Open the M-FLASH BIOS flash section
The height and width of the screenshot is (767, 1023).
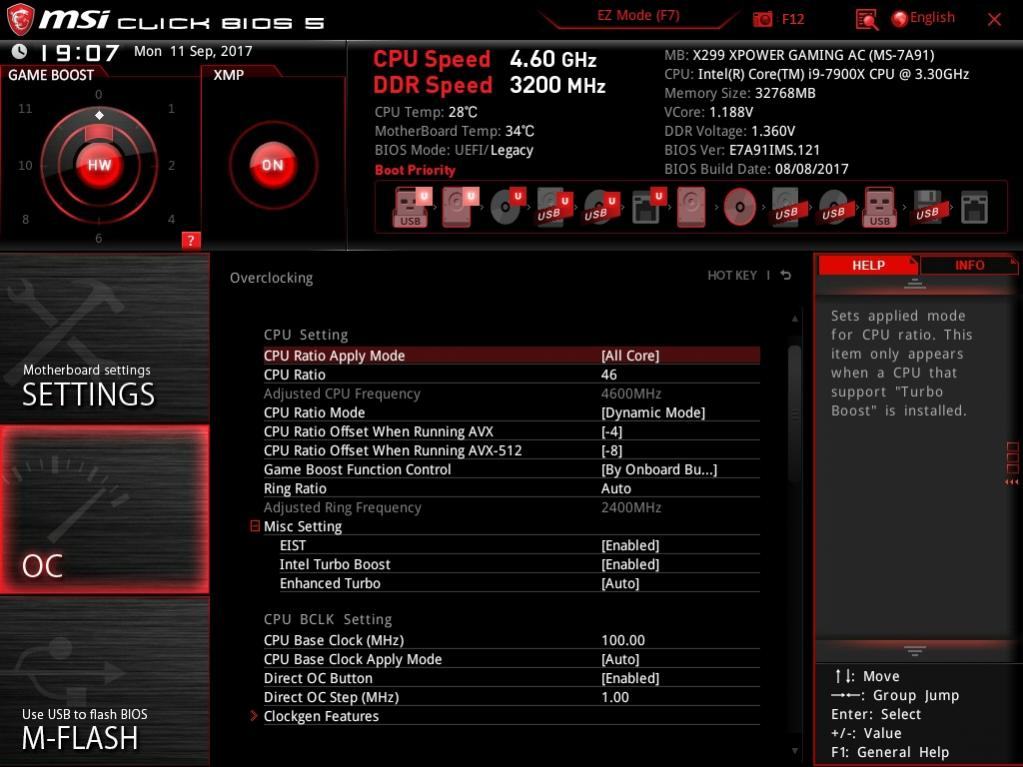point(104,682)
